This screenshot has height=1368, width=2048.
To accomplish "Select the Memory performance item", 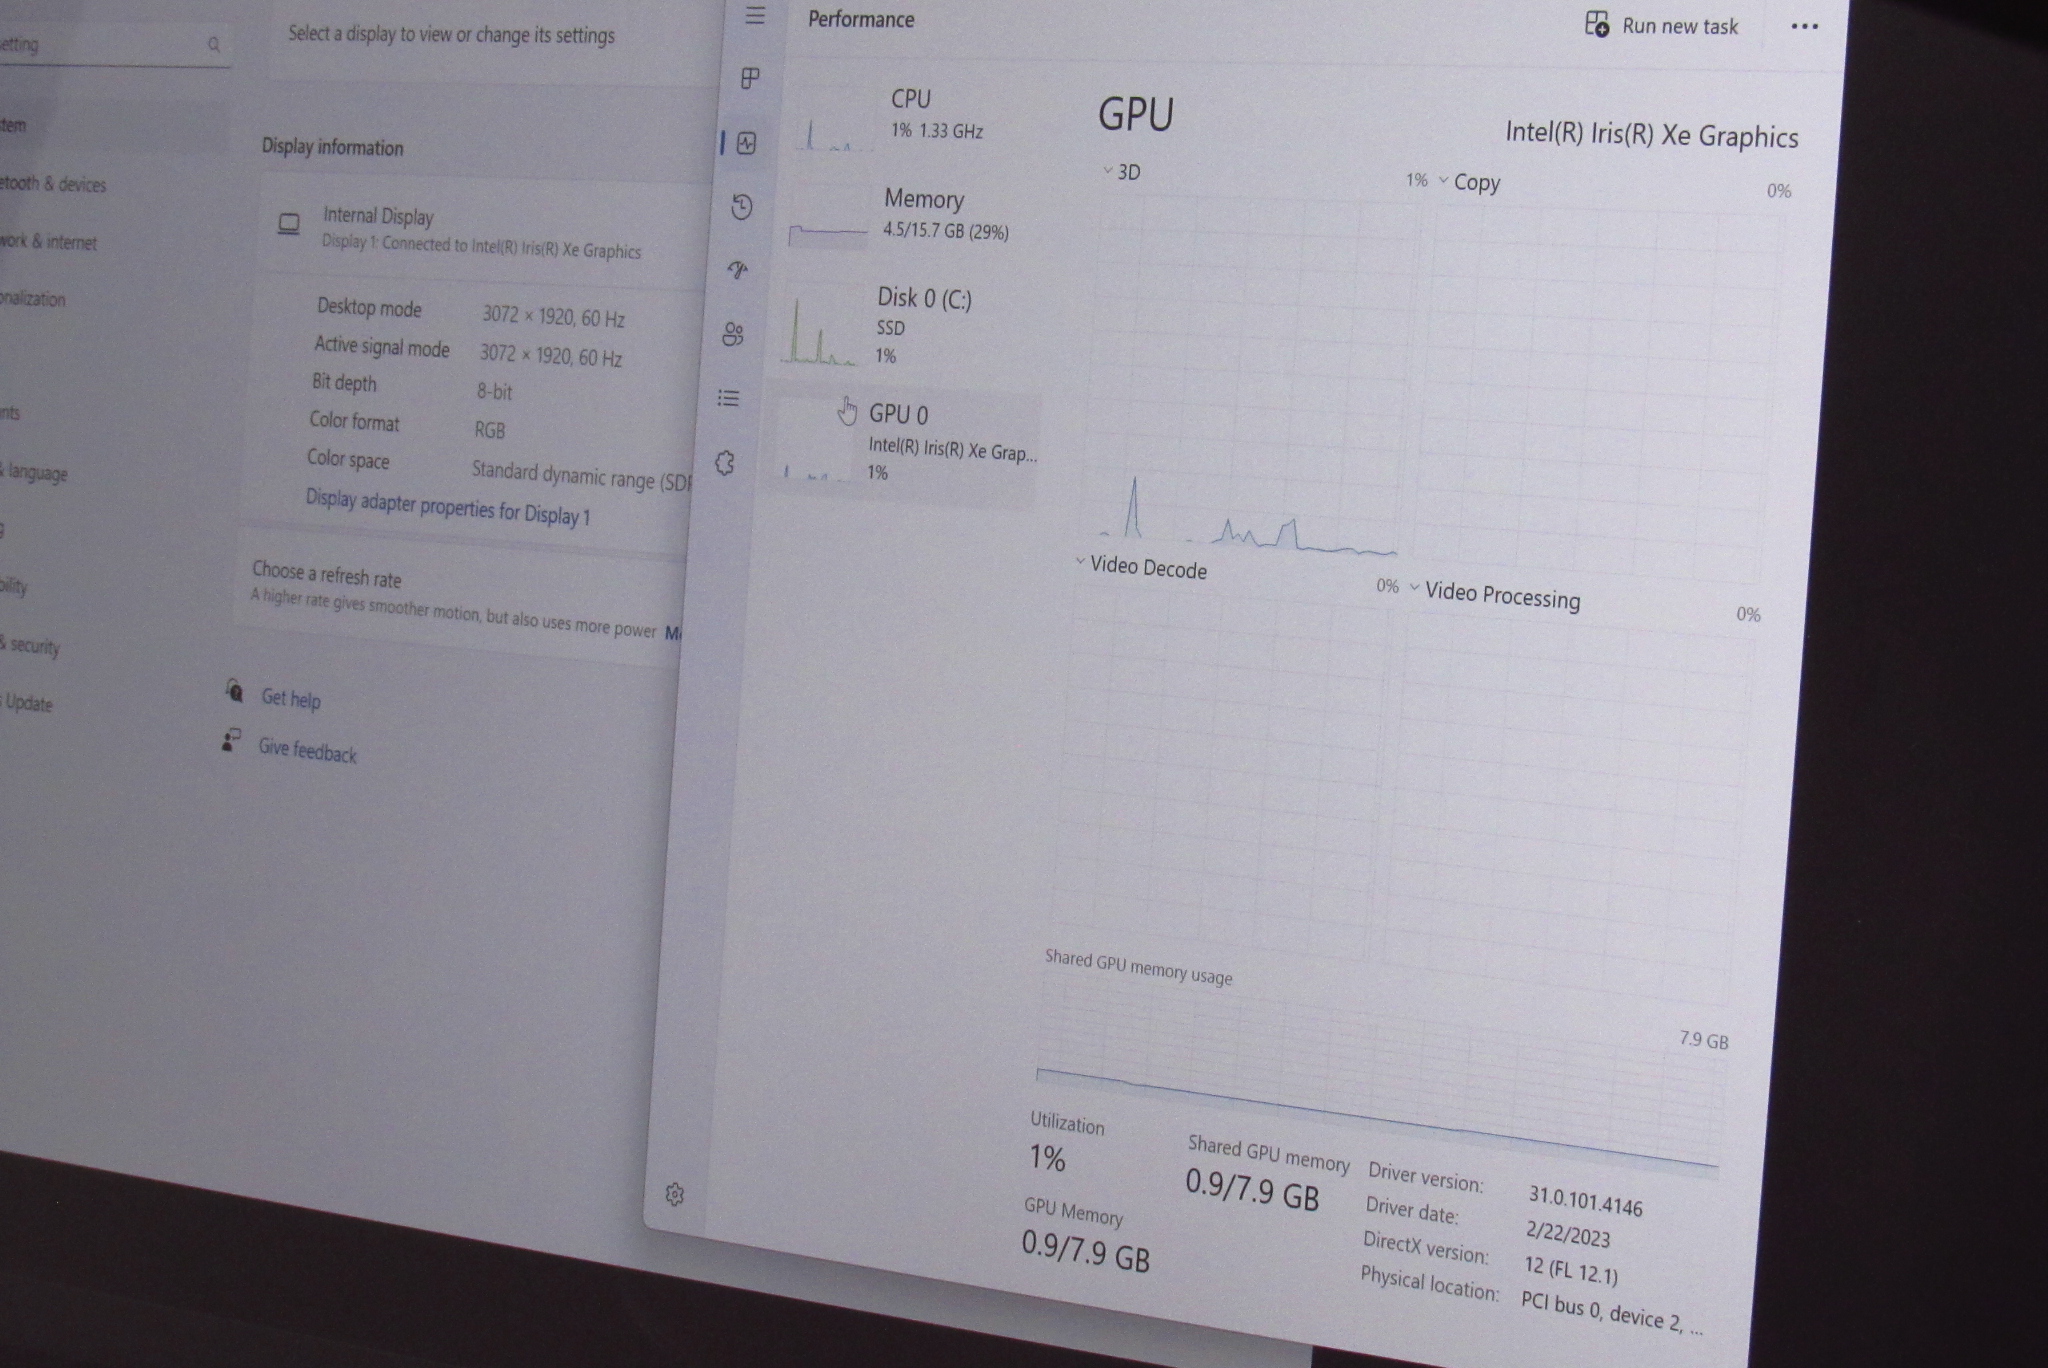I will [920, 214].
